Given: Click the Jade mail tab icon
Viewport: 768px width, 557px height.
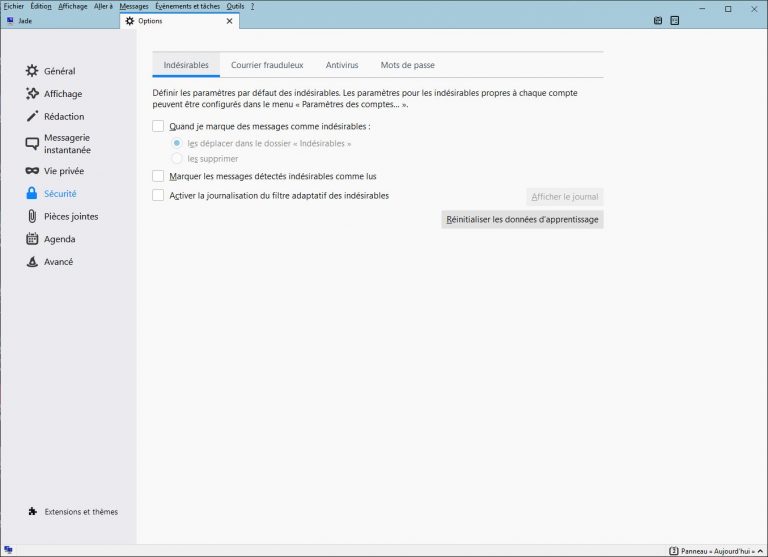Looking at the screenshot, I should [10, 21].
